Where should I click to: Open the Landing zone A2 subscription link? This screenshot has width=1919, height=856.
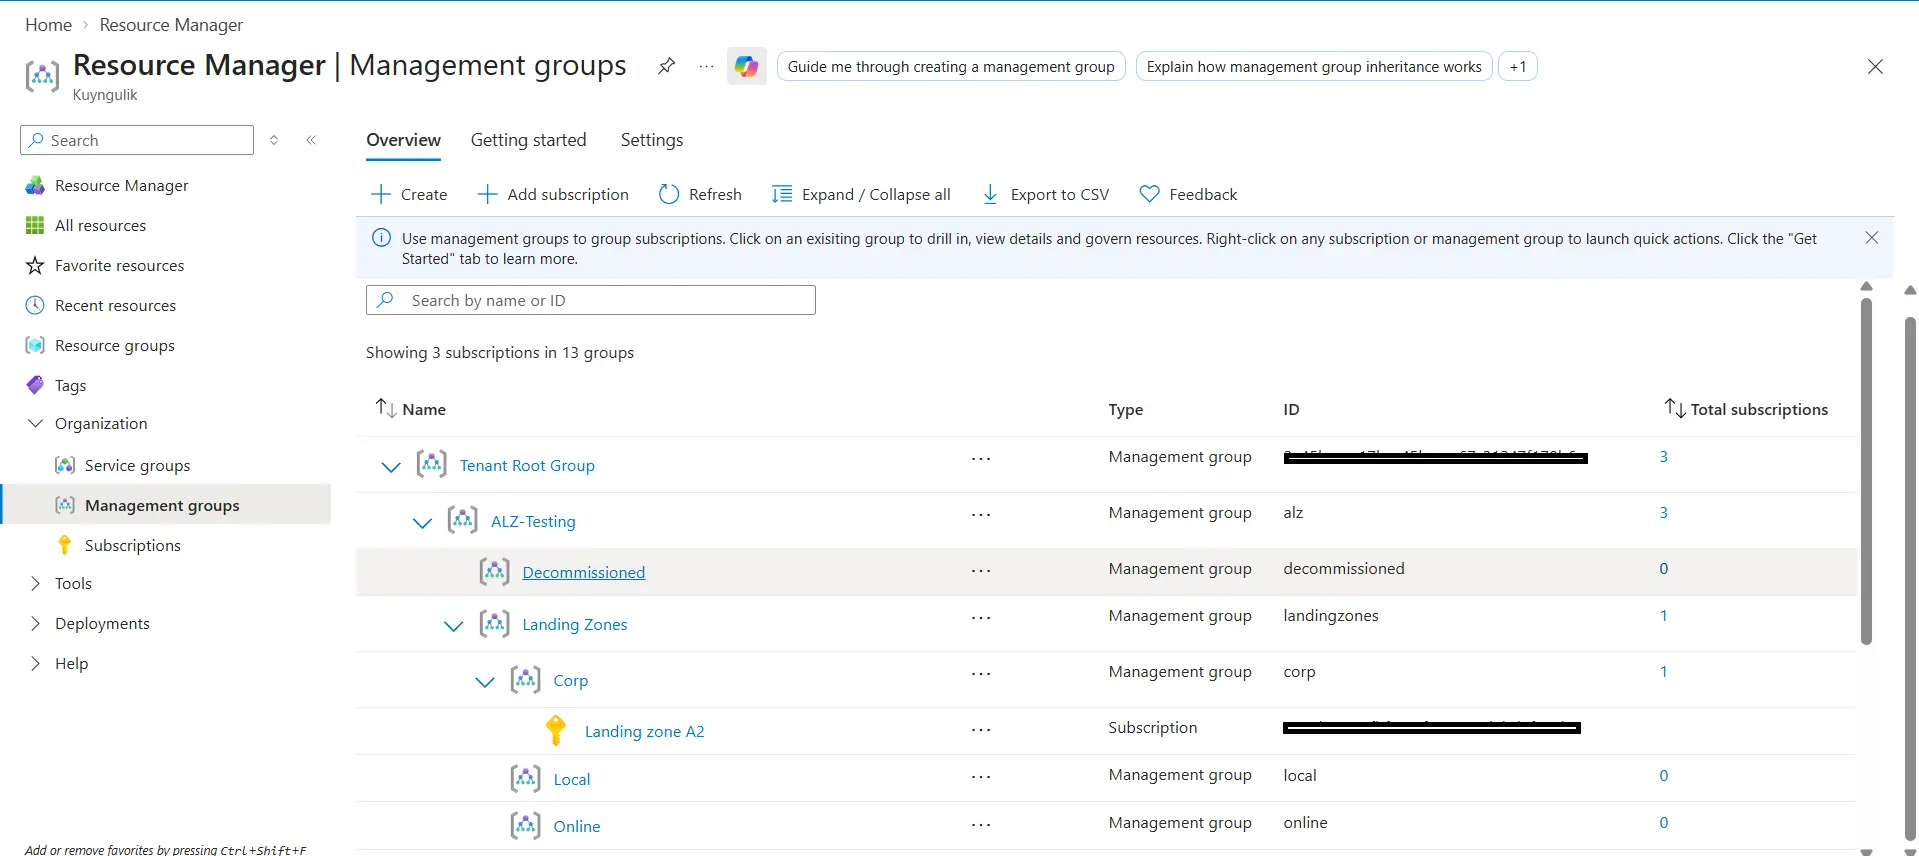point(644,731)
